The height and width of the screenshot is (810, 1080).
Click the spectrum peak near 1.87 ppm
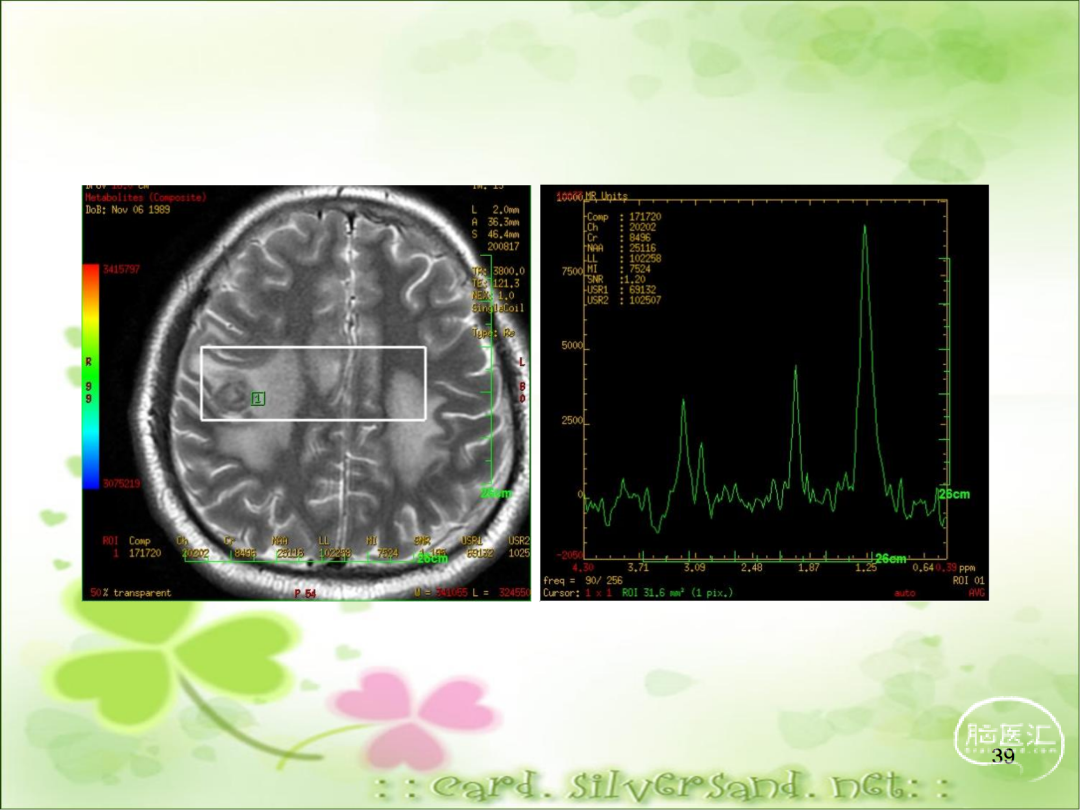tap(796, 369)
